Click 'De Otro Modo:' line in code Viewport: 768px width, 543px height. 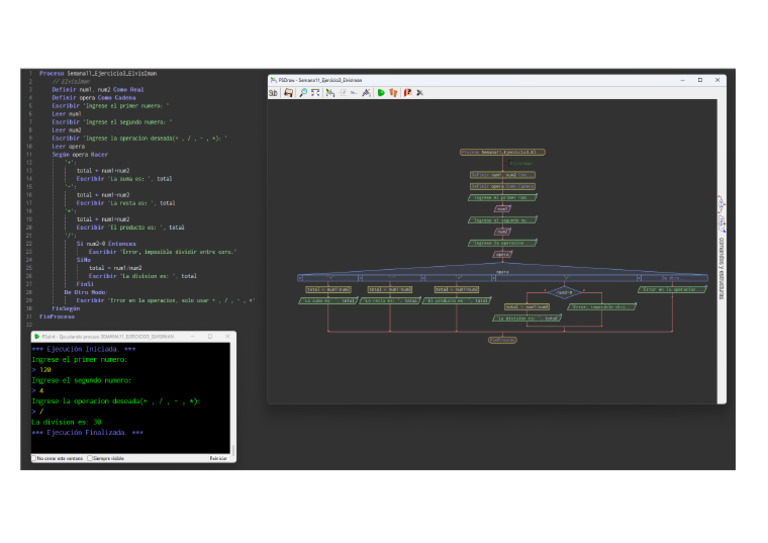pos(85,292)
